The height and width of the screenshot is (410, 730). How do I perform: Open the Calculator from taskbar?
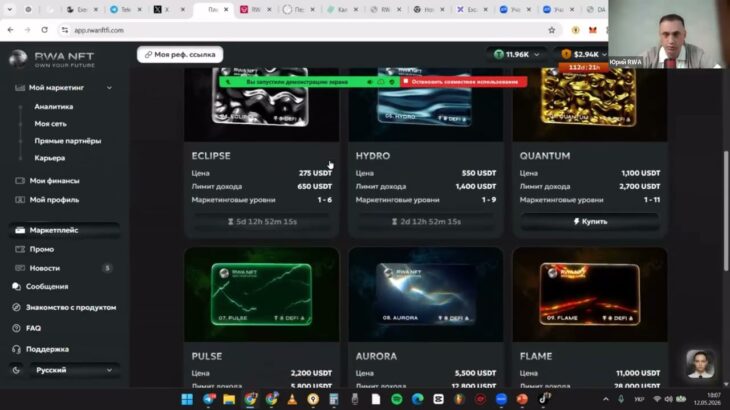[334, 399]
